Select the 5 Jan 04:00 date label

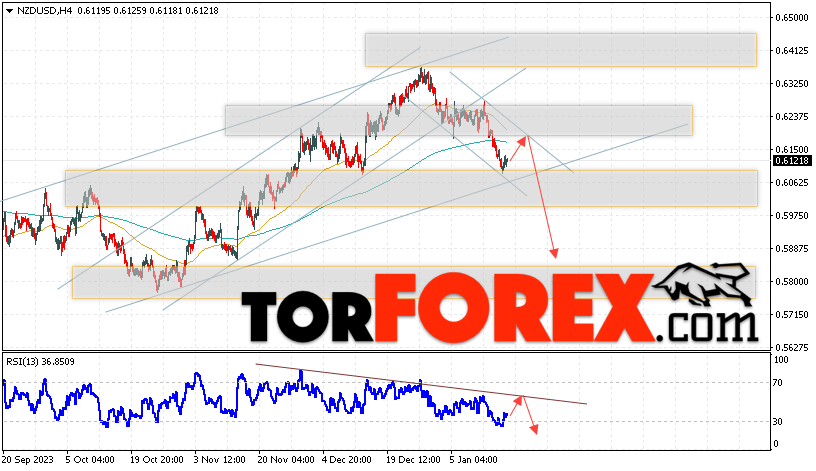point(474,460)
